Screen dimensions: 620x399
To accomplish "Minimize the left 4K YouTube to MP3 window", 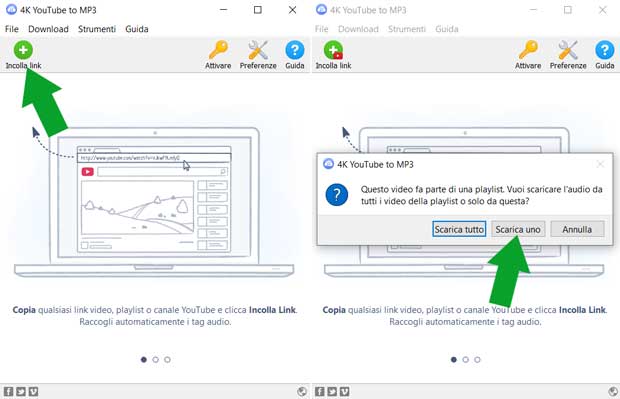I will 223,9.
